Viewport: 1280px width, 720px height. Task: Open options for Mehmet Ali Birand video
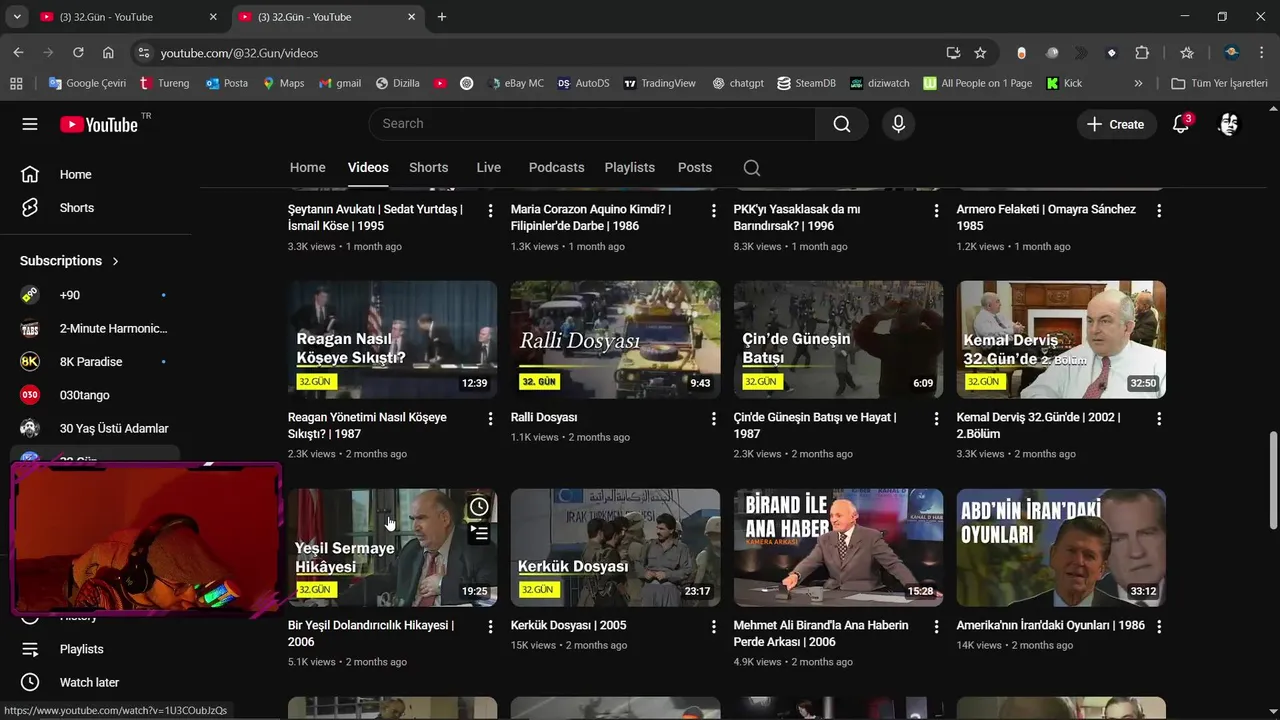pos(936,627)
